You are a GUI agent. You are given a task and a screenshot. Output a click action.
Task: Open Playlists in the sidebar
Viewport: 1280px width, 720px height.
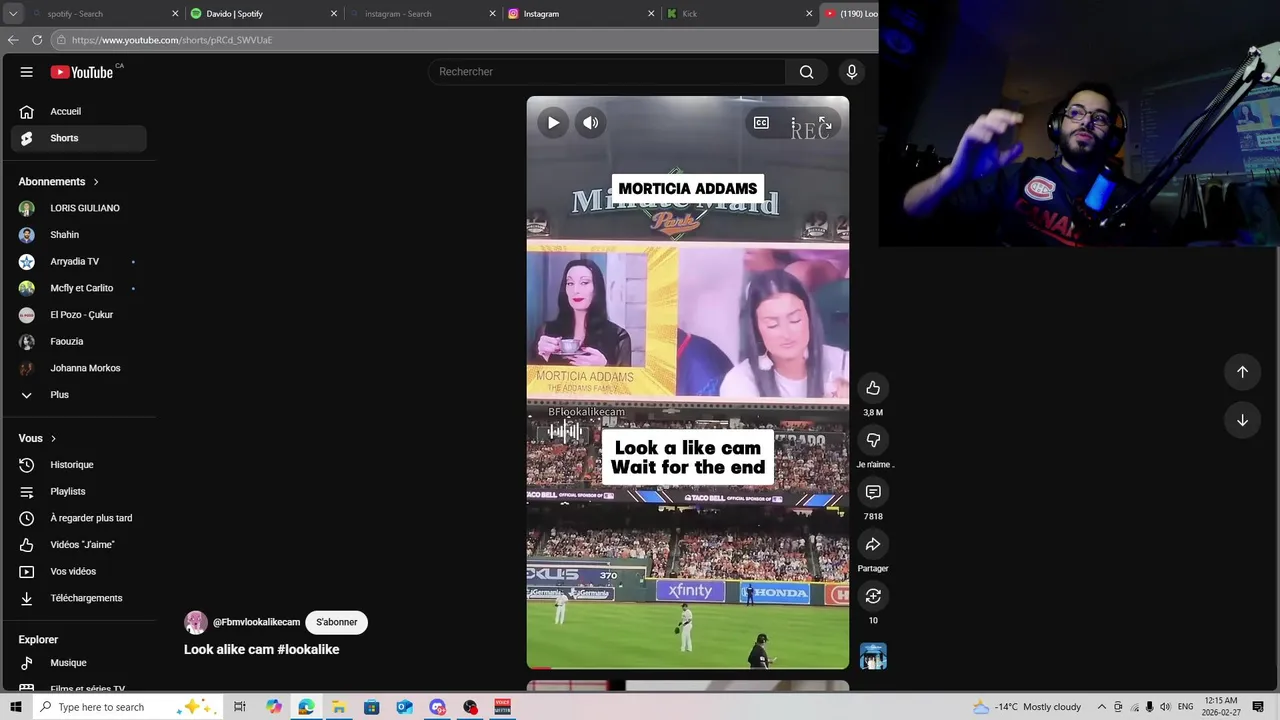pyautogui.click(x=79, y=491)
